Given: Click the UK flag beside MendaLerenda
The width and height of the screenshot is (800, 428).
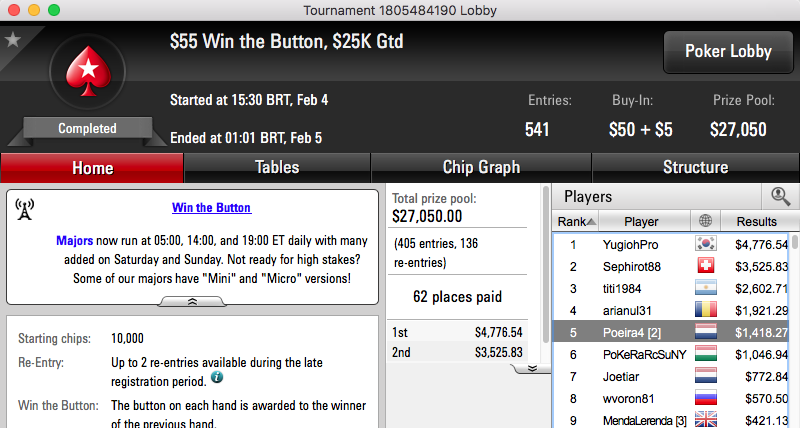Looking at the screenshot, I should [x=706, y=420].
